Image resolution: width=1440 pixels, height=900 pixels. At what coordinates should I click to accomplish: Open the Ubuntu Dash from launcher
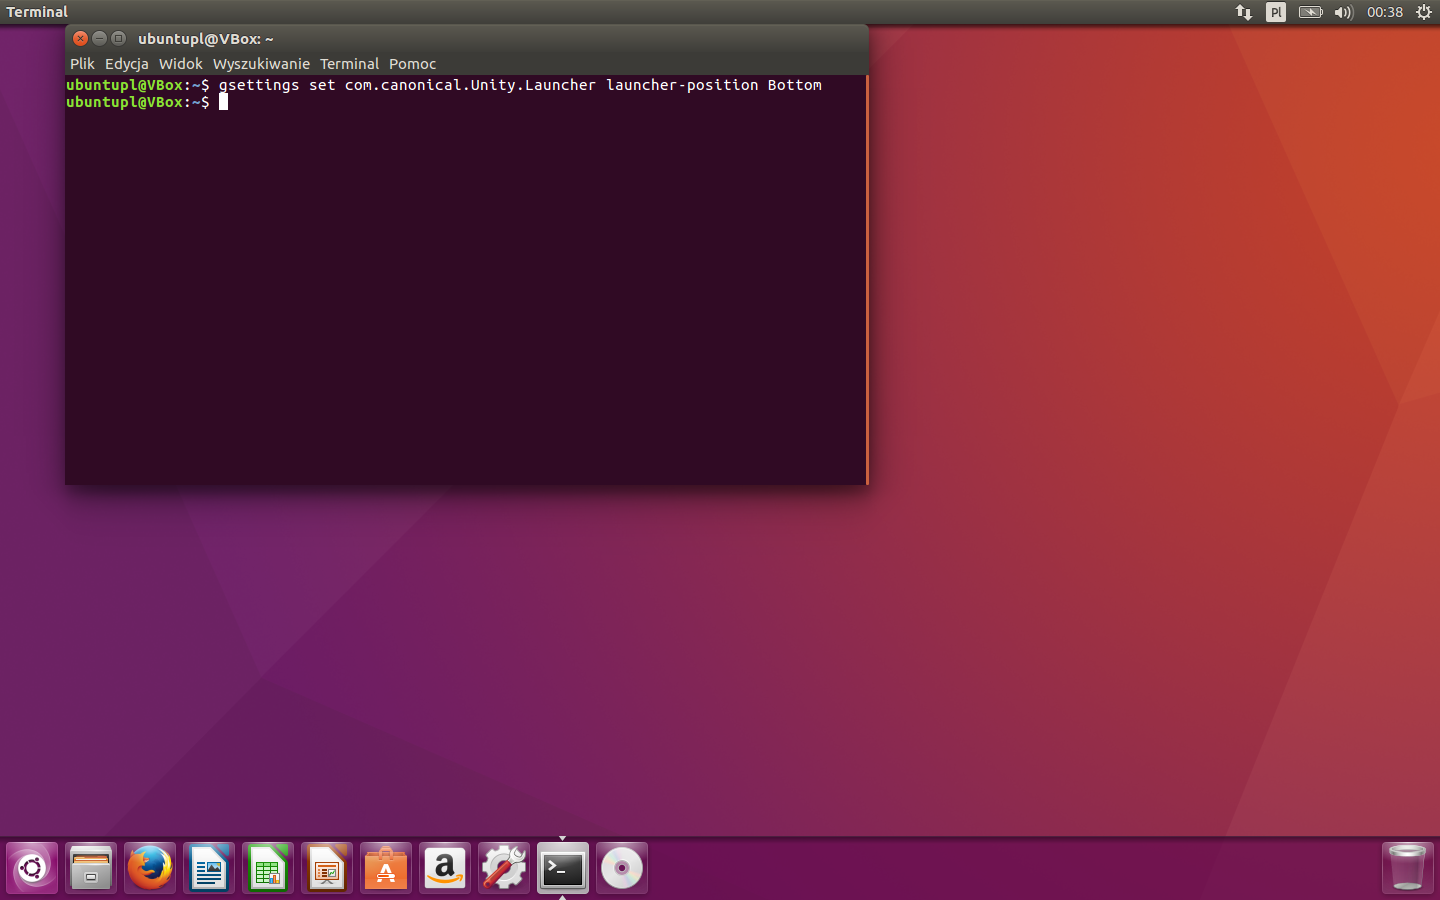click(32, 868)
